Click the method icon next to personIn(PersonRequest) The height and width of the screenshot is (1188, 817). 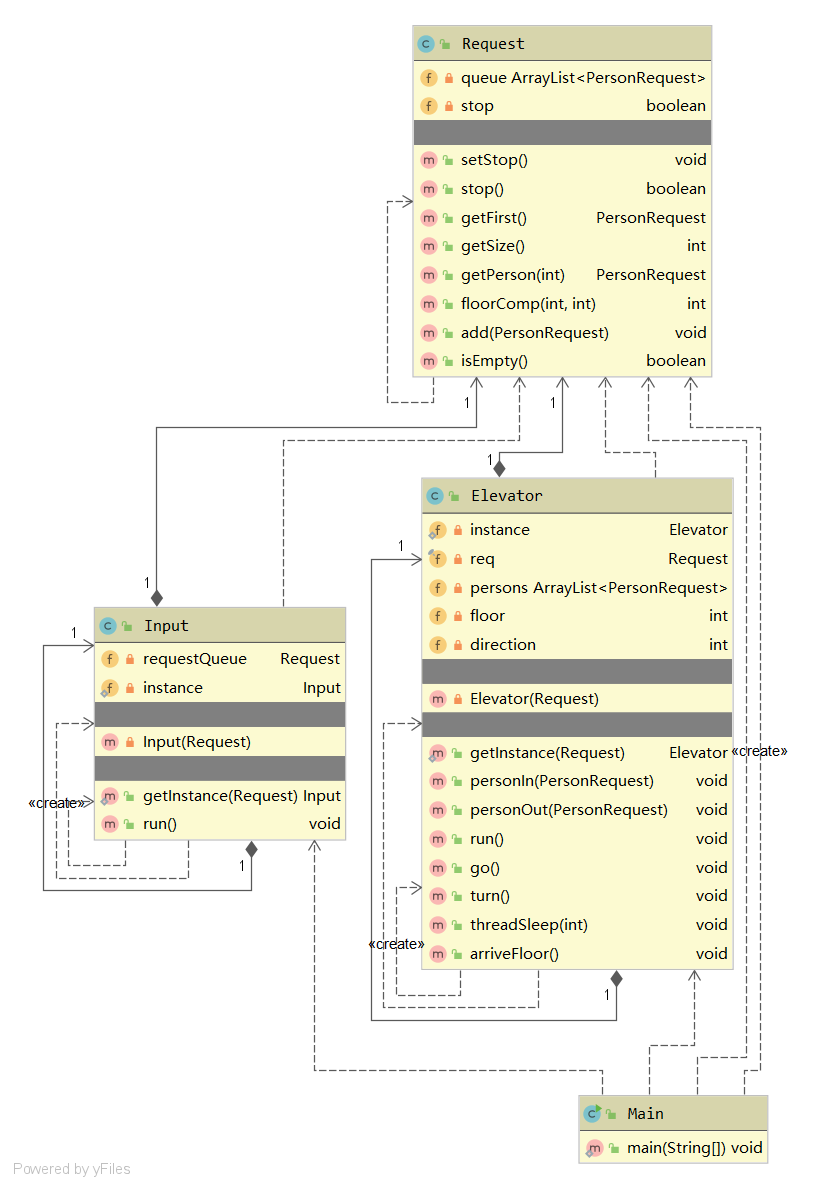(x=437, y=781)
